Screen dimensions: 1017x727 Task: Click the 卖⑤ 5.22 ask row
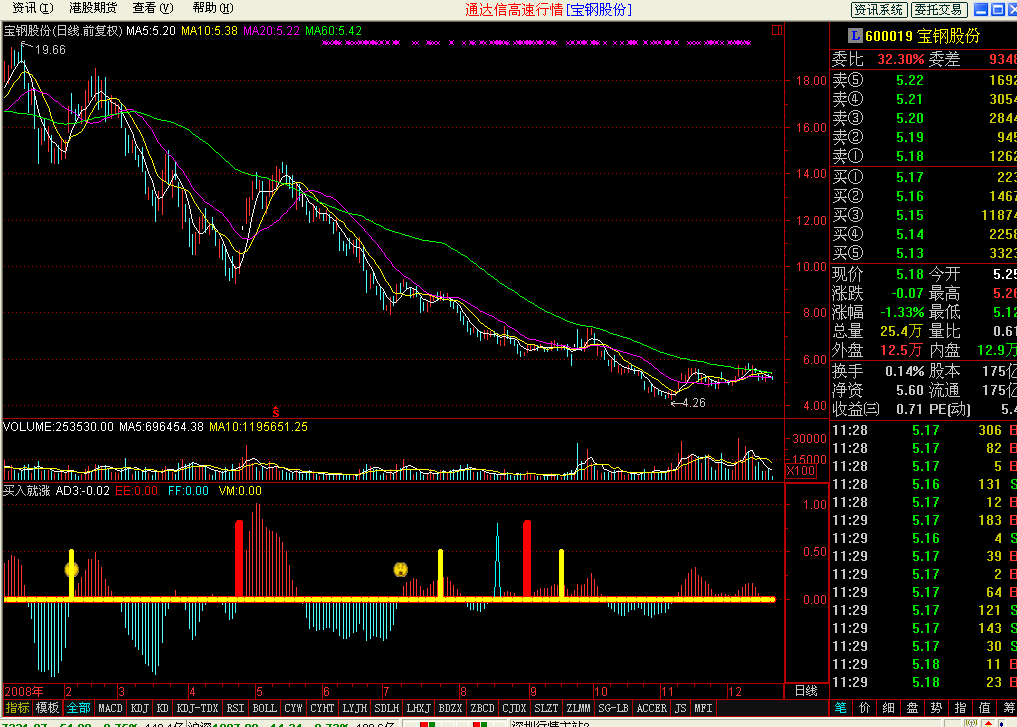coord(924,80)
